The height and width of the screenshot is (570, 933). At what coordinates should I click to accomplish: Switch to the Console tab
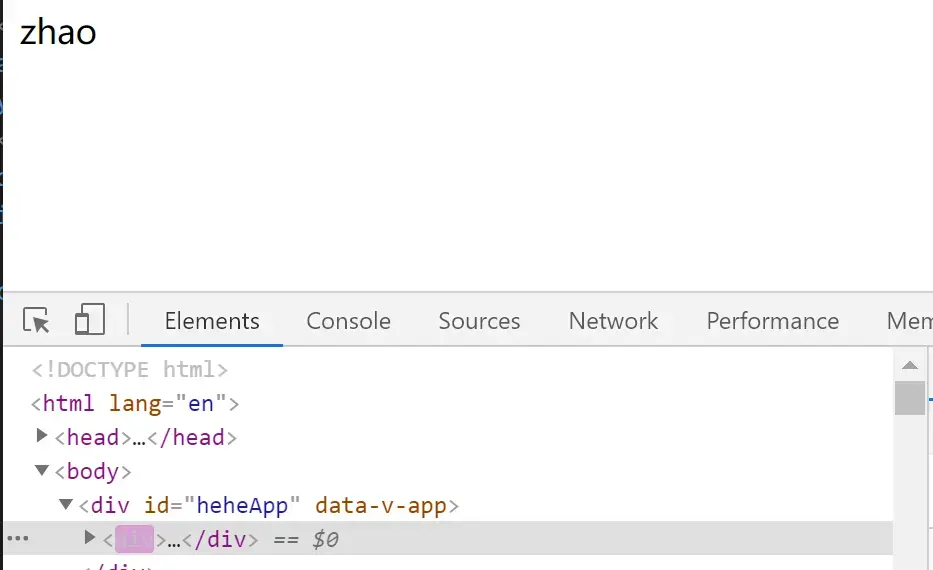pos(348,321)
